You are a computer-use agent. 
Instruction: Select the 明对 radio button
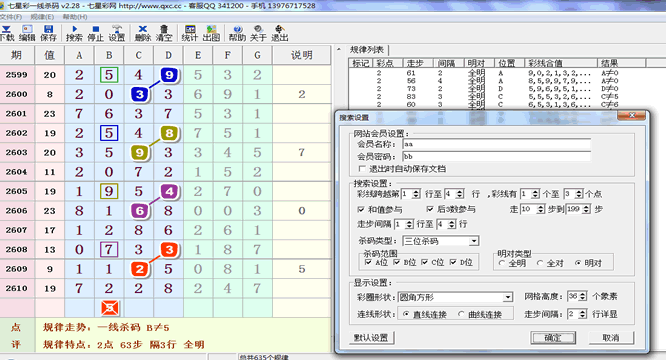578,263
